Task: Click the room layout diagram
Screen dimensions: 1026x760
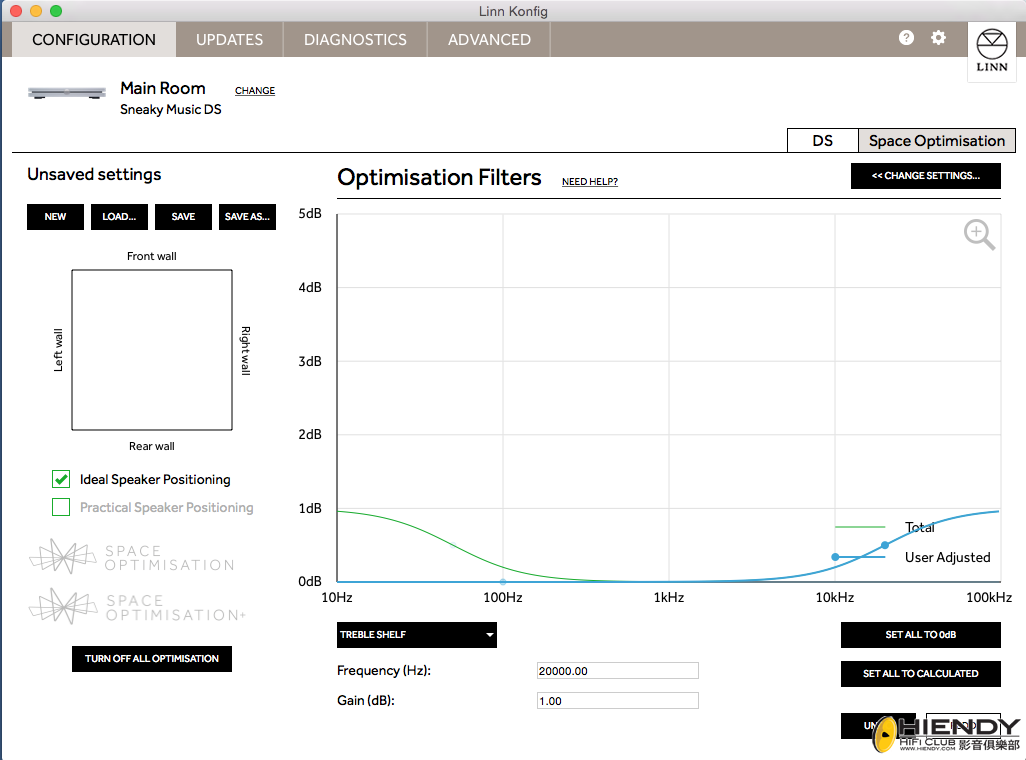Action: 152,350
